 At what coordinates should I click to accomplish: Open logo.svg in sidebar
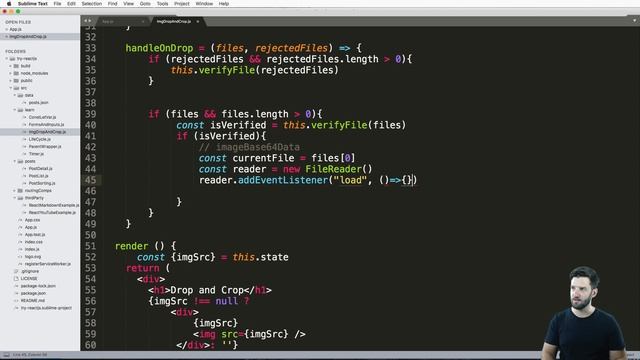(x=33, y=257)
